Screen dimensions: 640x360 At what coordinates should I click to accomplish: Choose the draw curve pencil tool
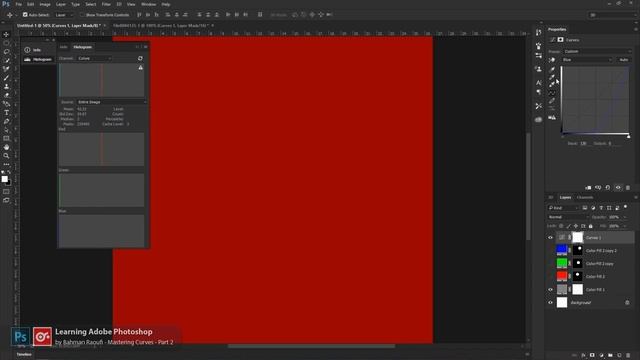pos(552,100)
